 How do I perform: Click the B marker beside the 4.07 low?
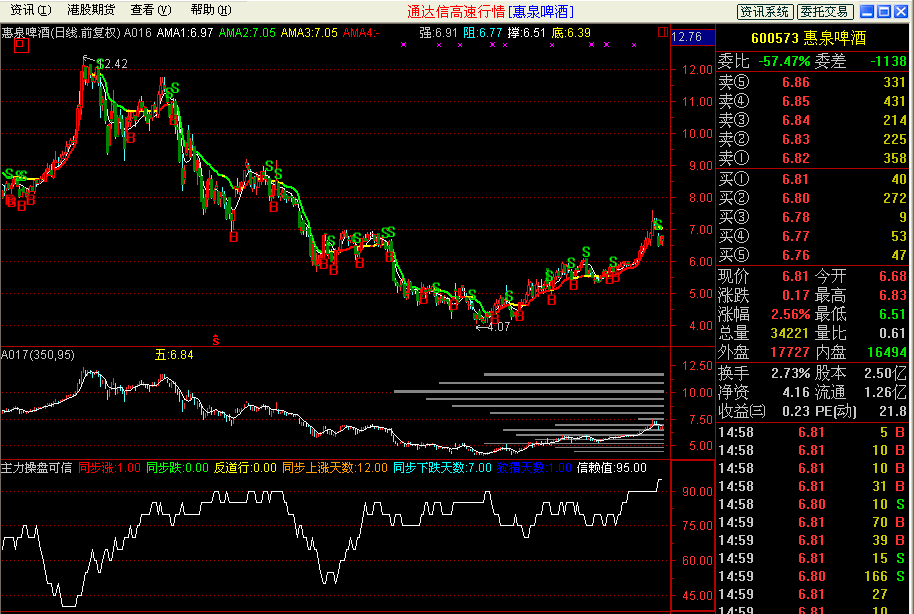495,318
